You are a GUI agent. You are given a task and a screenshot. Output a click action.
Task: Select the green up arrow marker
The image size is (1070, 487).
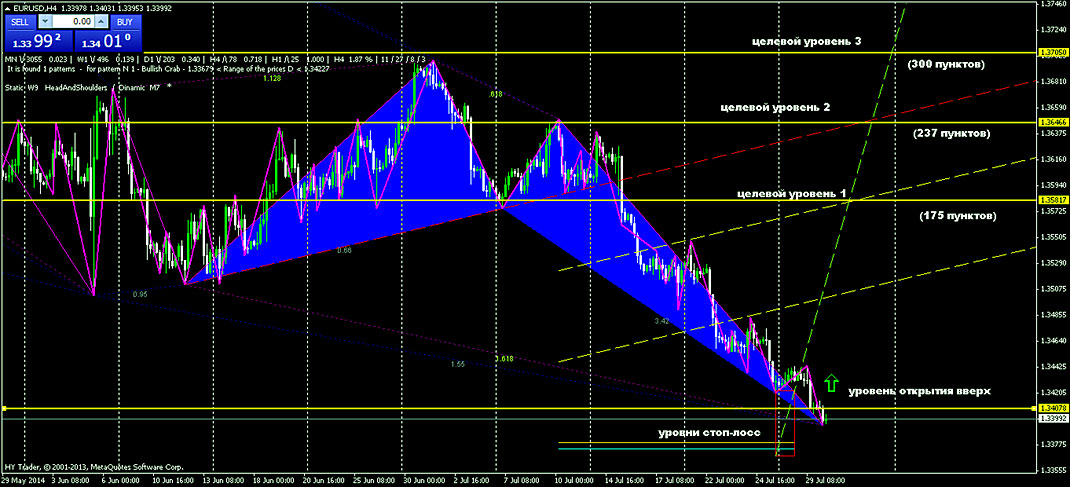(829, 384)
